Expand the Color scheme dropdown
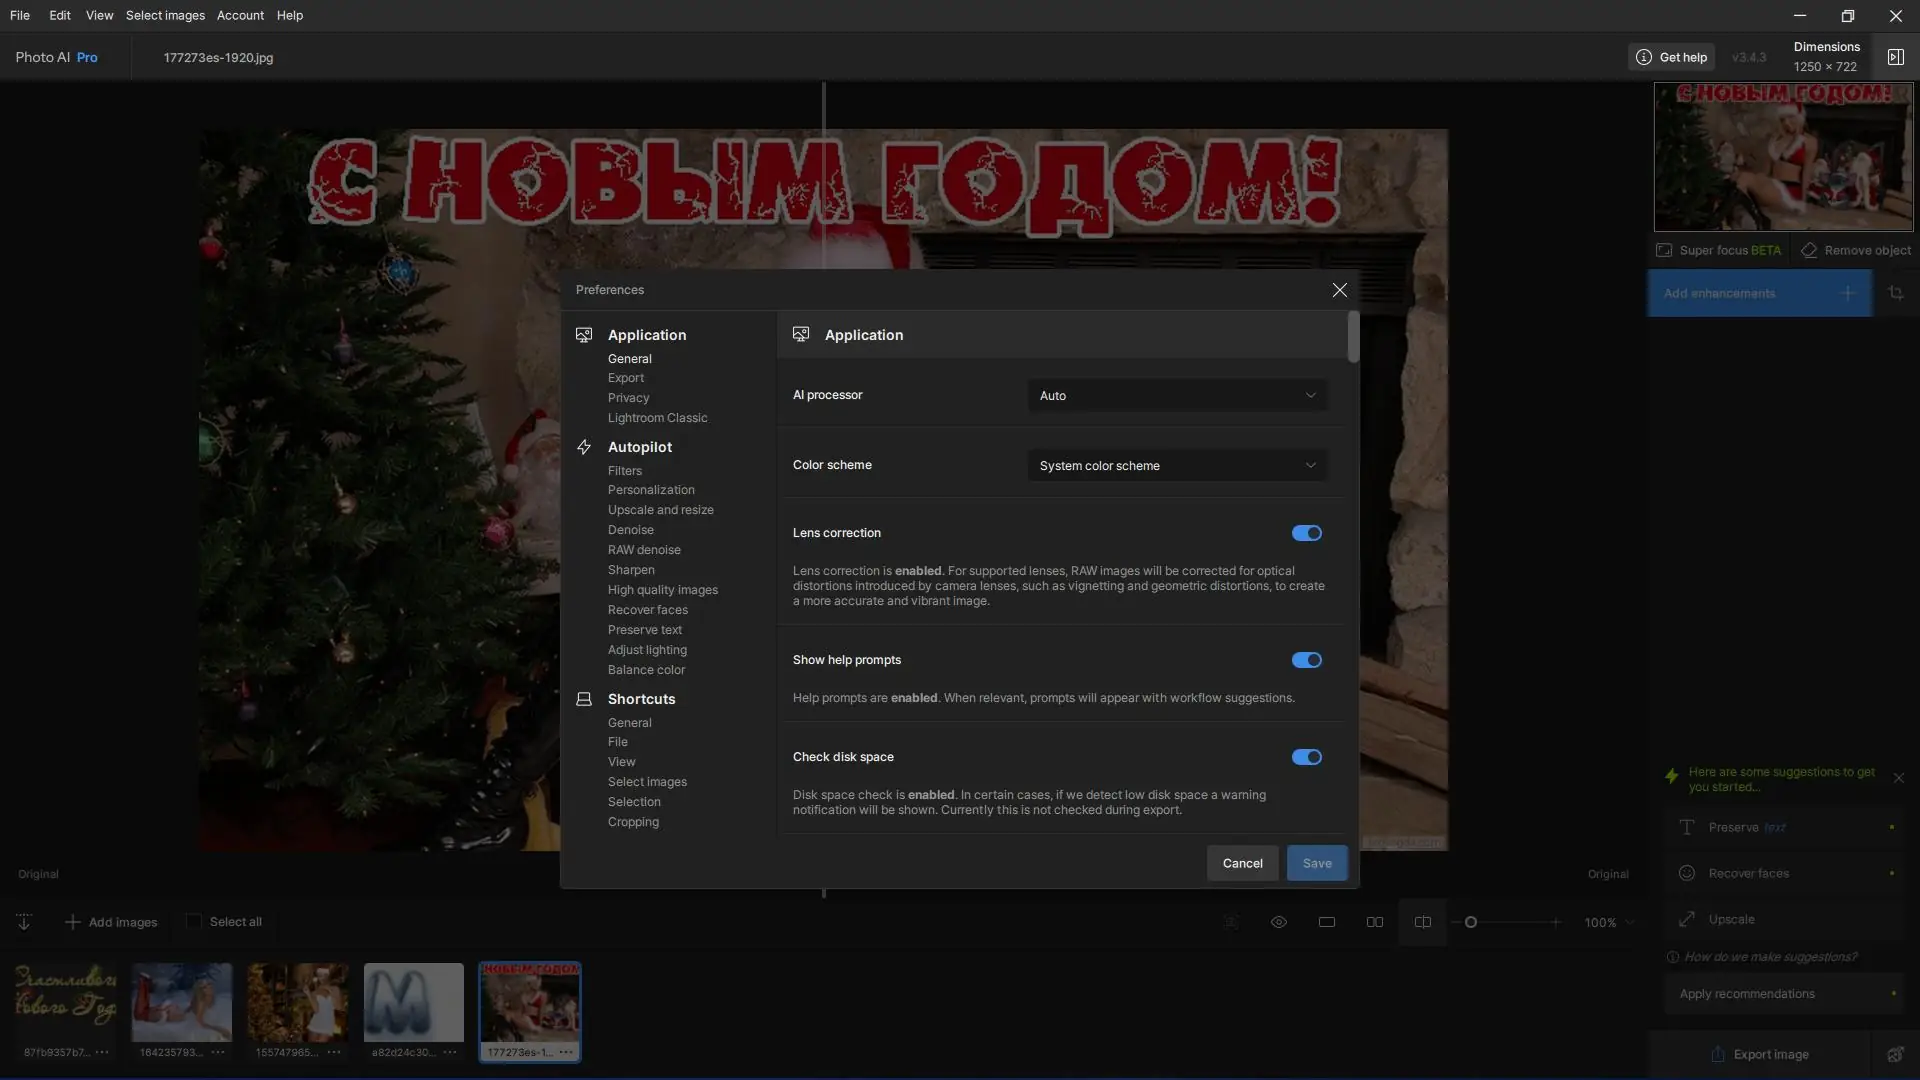The width and height of the screenshot is (1920, 1080). [1177, 466]
